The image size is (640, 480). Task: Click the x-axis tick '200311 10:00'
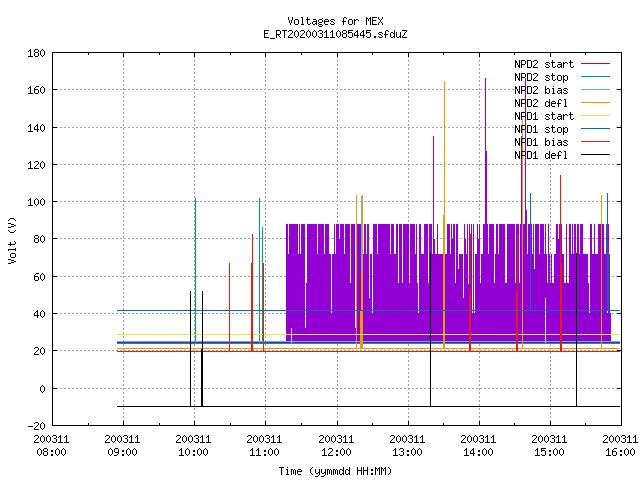(193, 446)
